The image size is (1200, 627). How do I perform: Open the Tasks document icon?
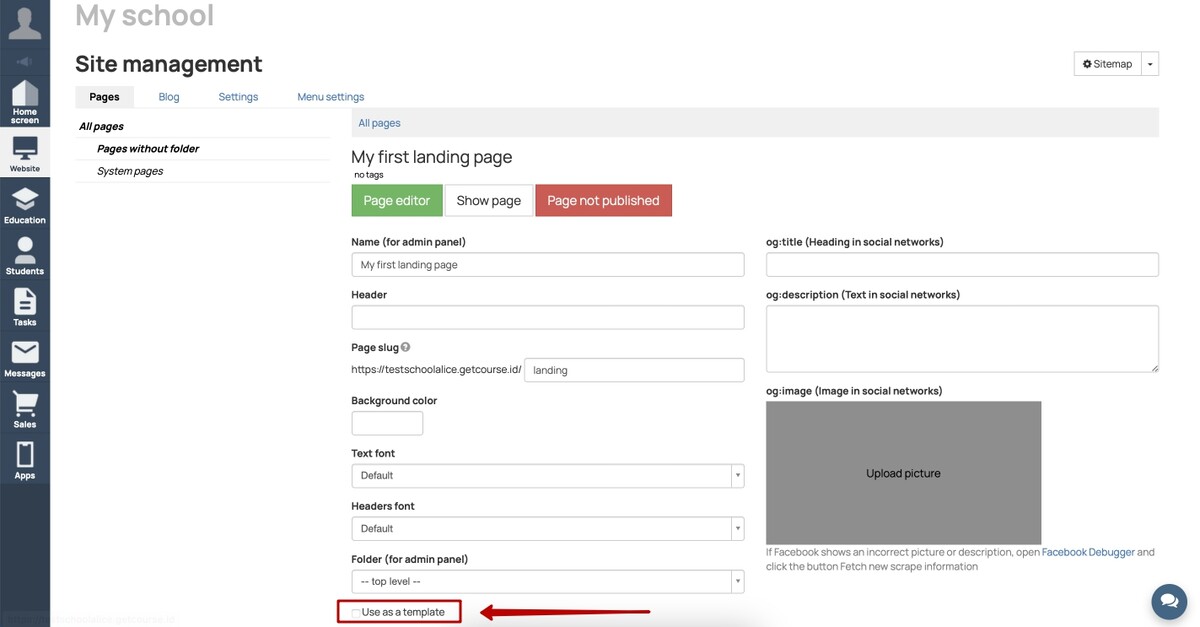click(25, 307)
